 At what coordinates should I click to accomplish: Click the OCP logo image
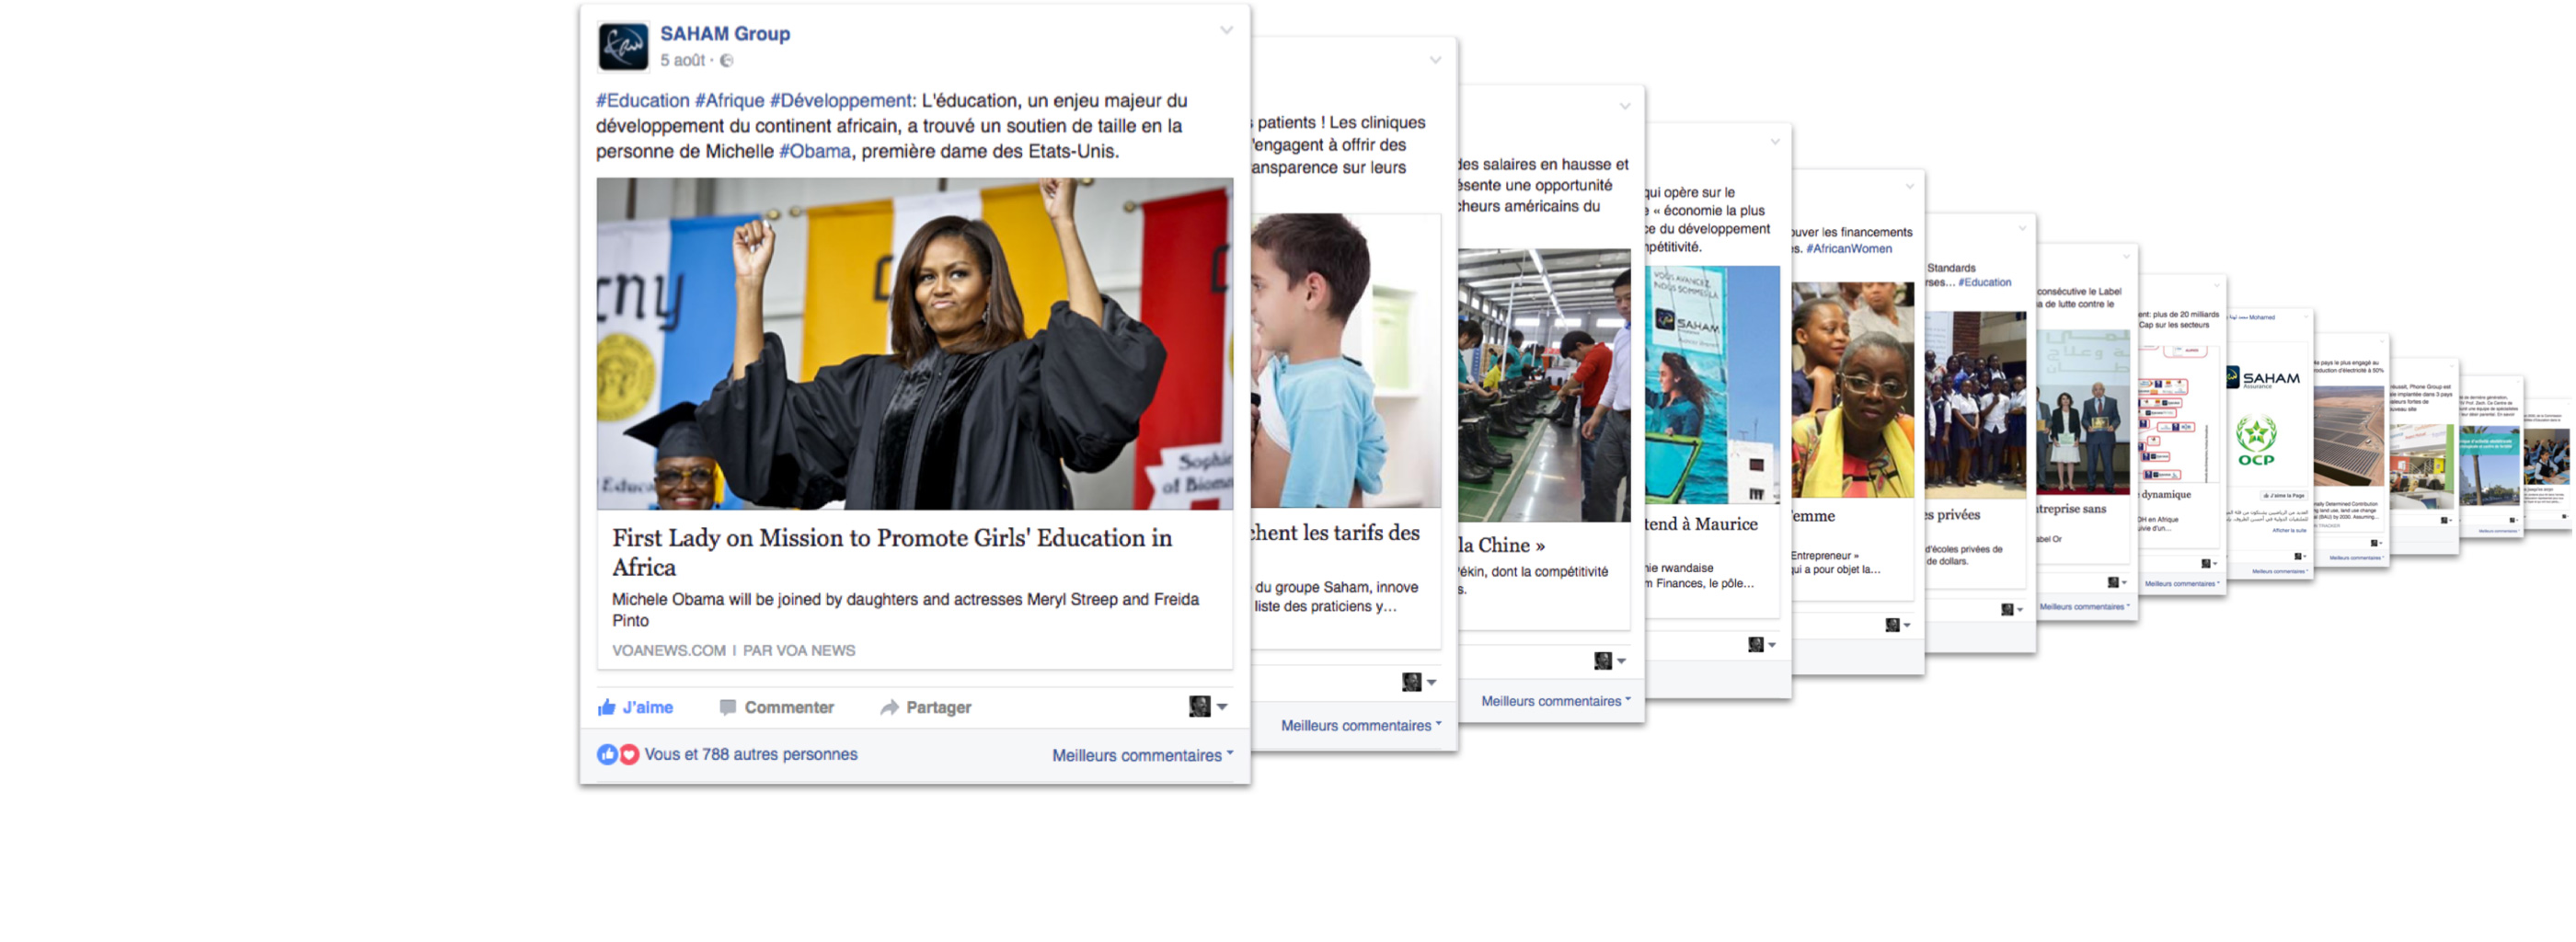coord(2256,442)
